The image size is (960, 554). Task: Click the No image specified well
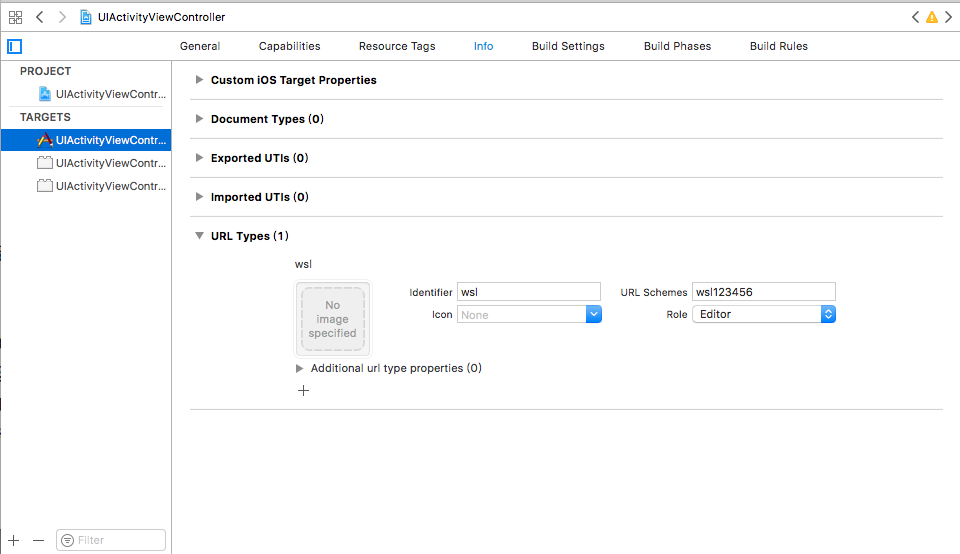pos(333,319)
